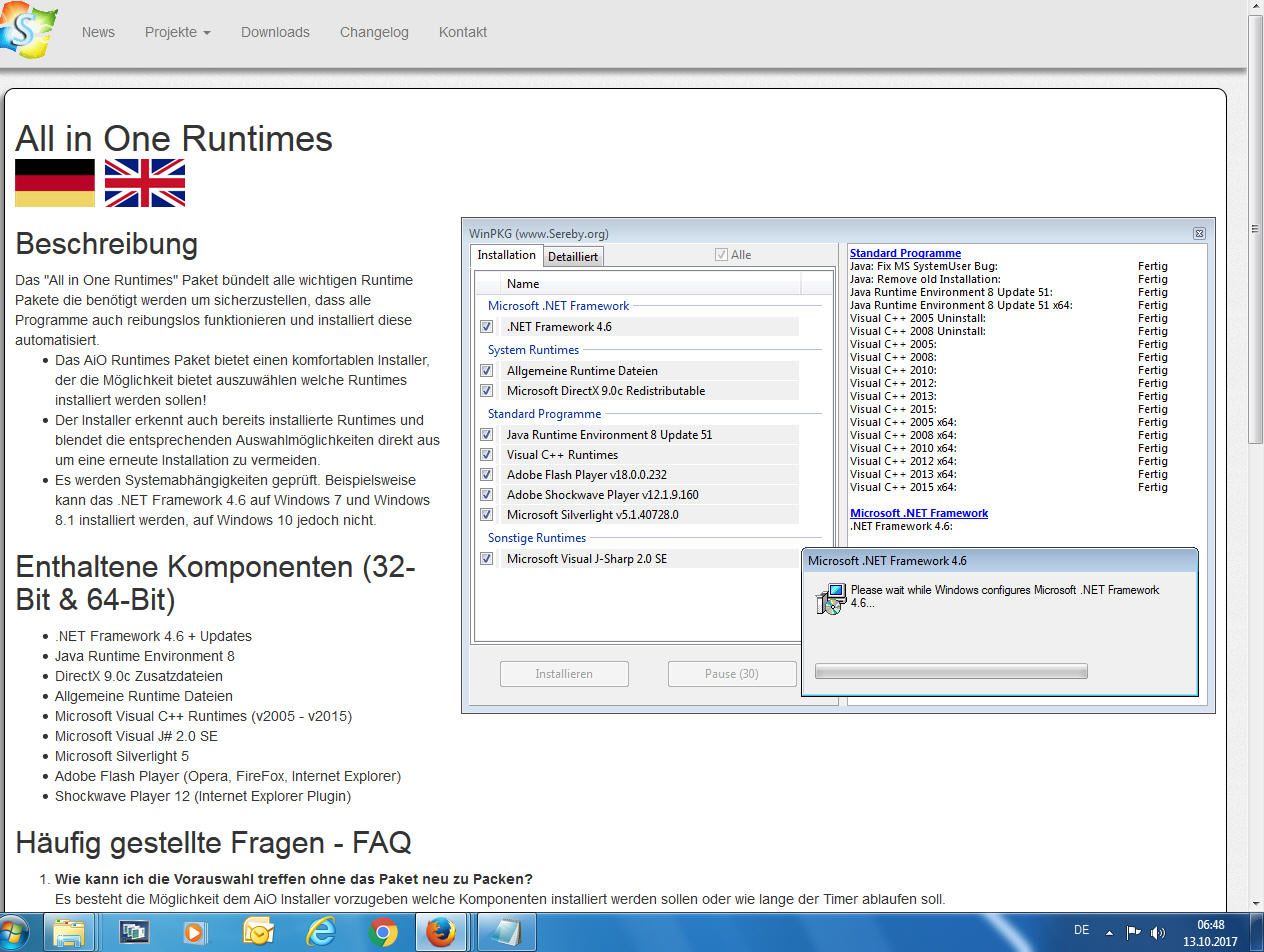Image resolution: width=1264 pixels, height=952 pixels.
Task: Expand the Projekte dropdown menu
Action: pos(178,32)
